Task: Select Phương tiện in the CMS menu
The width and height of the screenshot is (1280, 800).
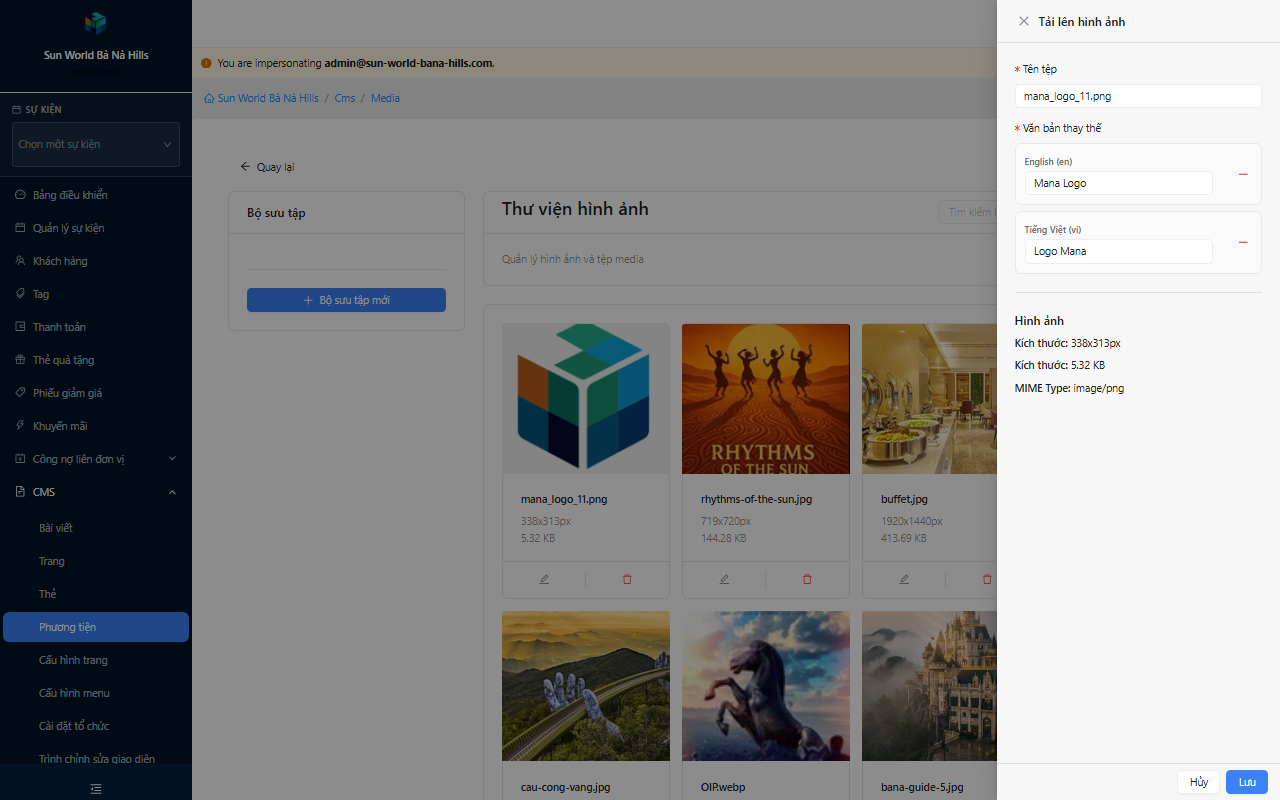Action: (96, 627)
